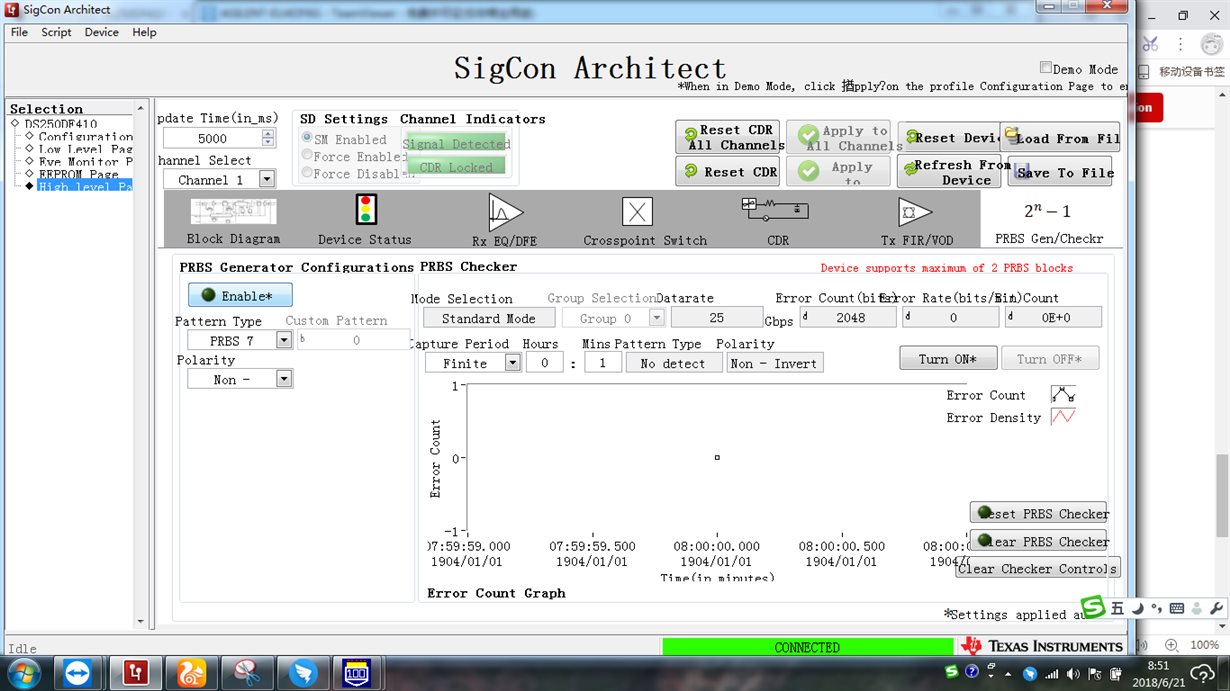Image resolution: width=1230 pixels, height=691 pixels.
Task: Select the PRBS Gen/Checkr 2^n-1 icon
Action: (x=1048, y=211)
